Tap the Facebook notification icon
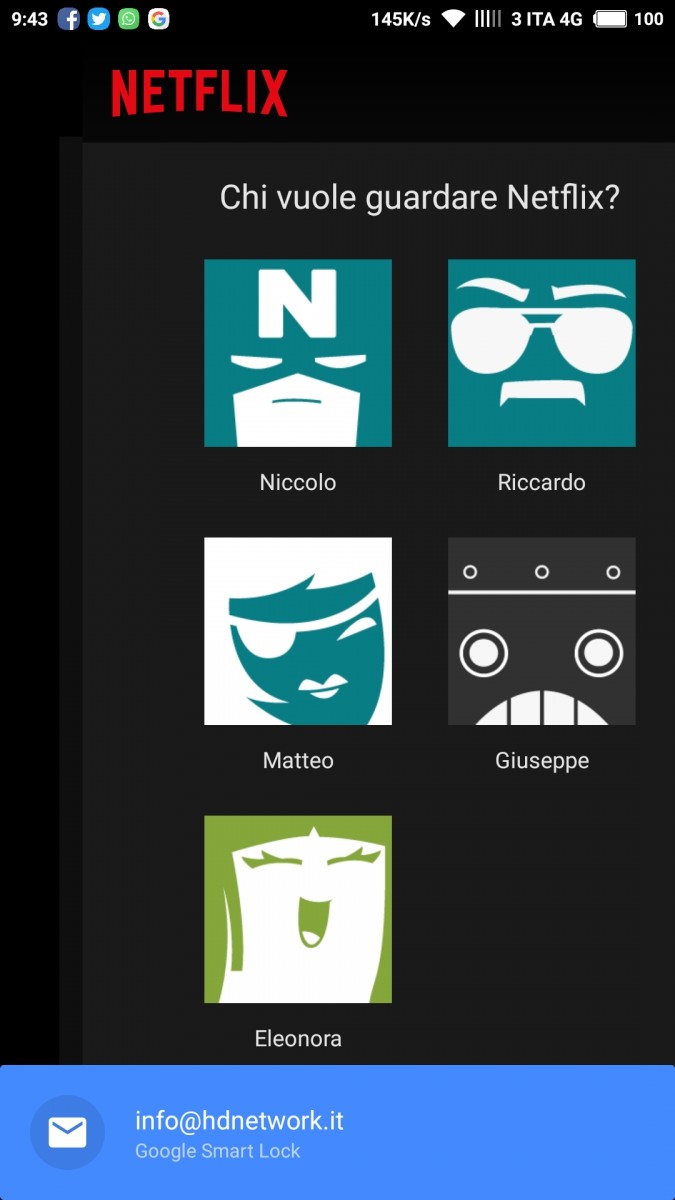 [68, 19]
